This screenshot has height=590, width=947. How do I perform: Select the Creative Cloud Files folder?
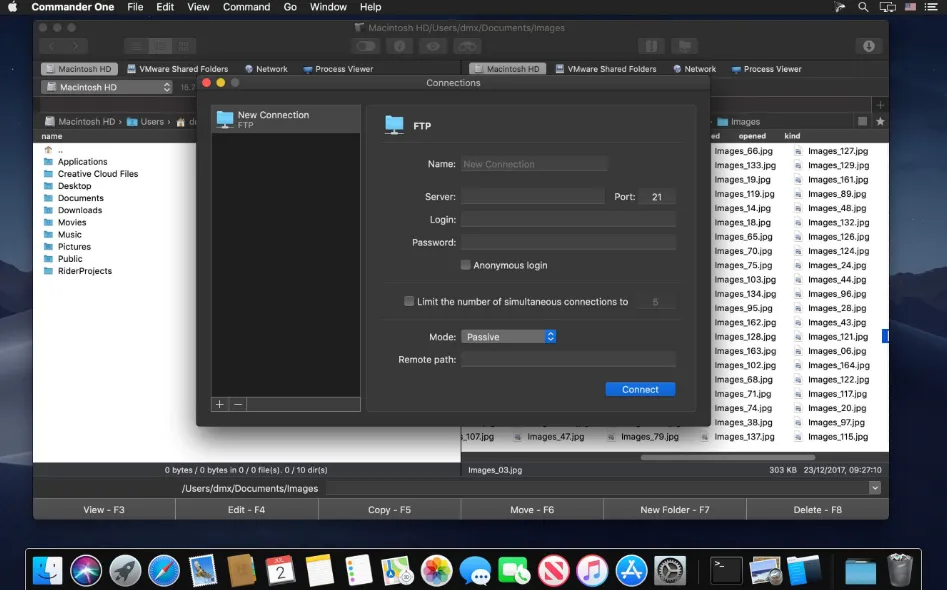(98, 174)
